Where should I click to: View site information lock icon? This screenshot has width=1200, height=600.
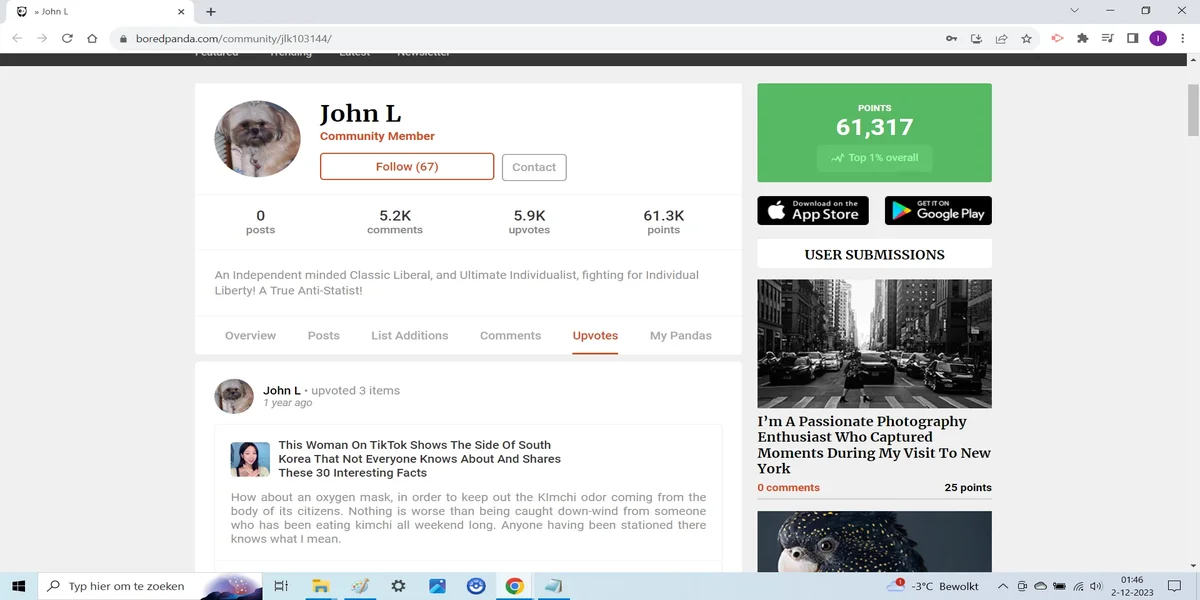pos(123,38)
